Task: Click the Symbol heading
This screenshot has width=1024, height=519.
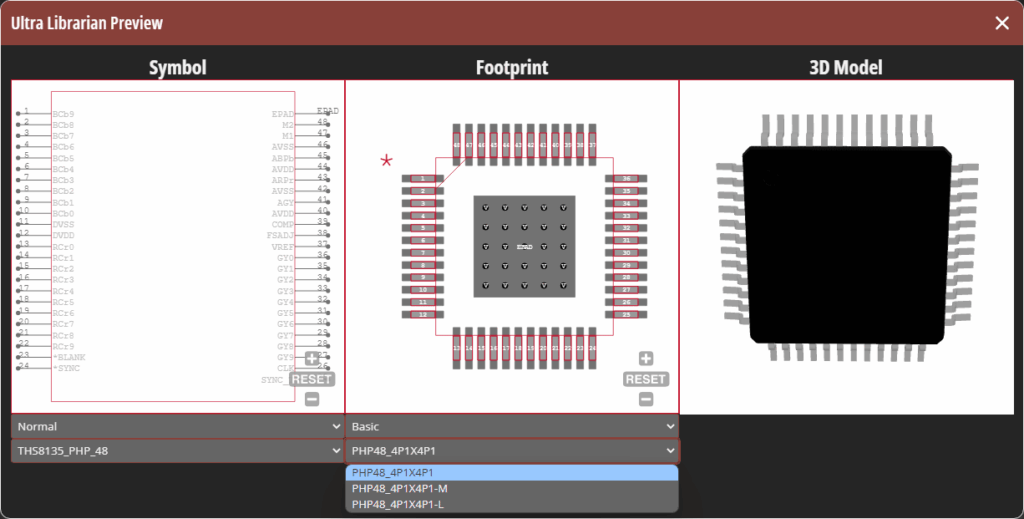Action: coord(178,67)
